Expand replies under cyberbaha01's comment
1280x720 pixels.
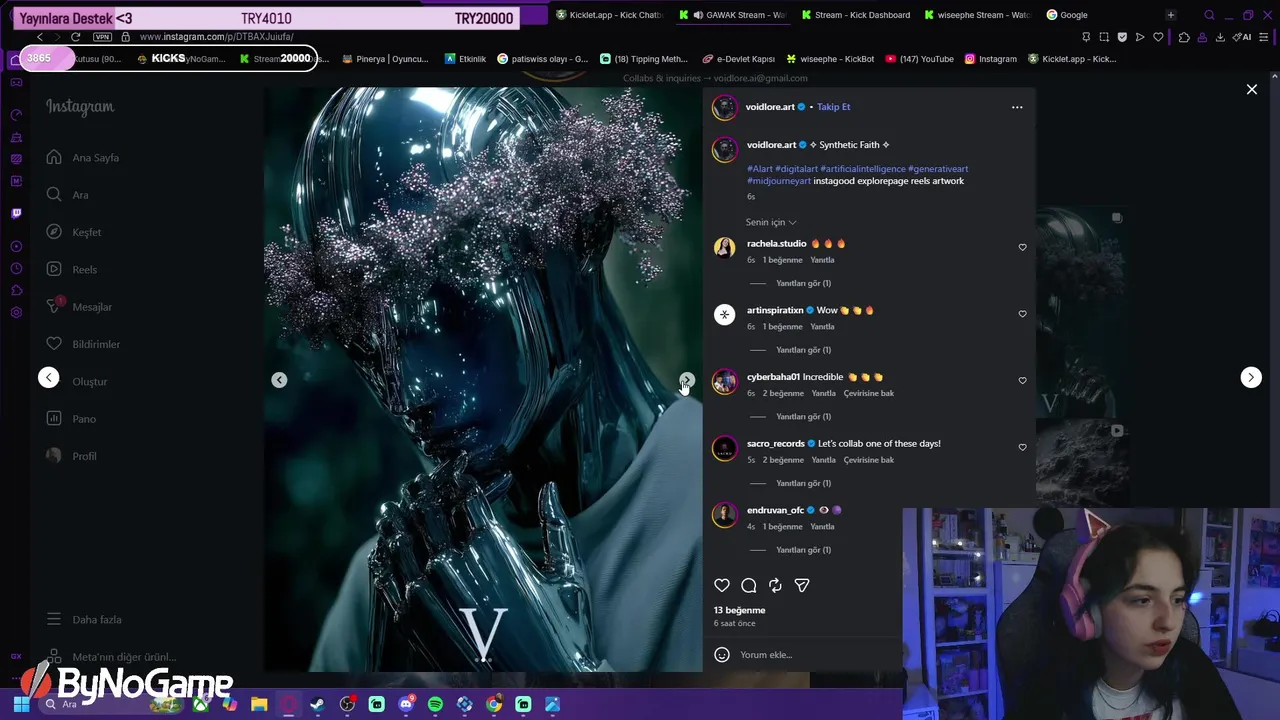pos(804,416)
